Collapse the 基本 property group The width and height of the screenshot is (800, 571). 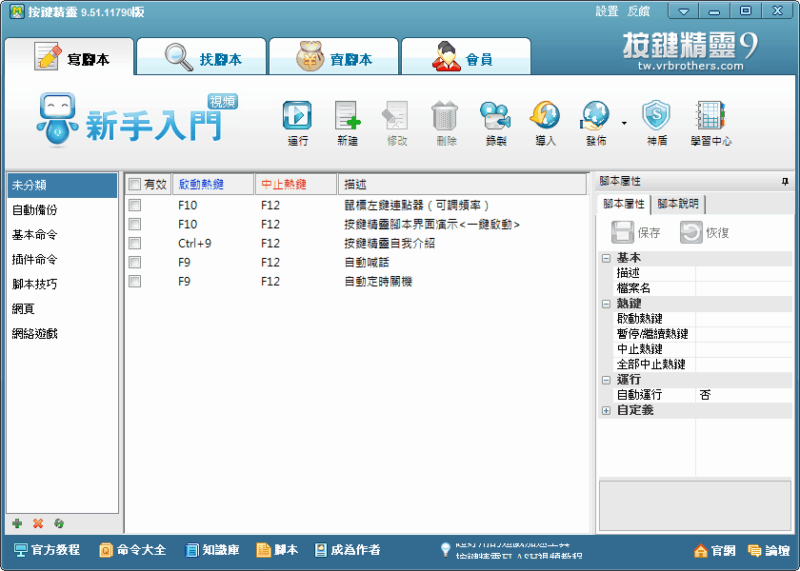[x=606, y=258]
